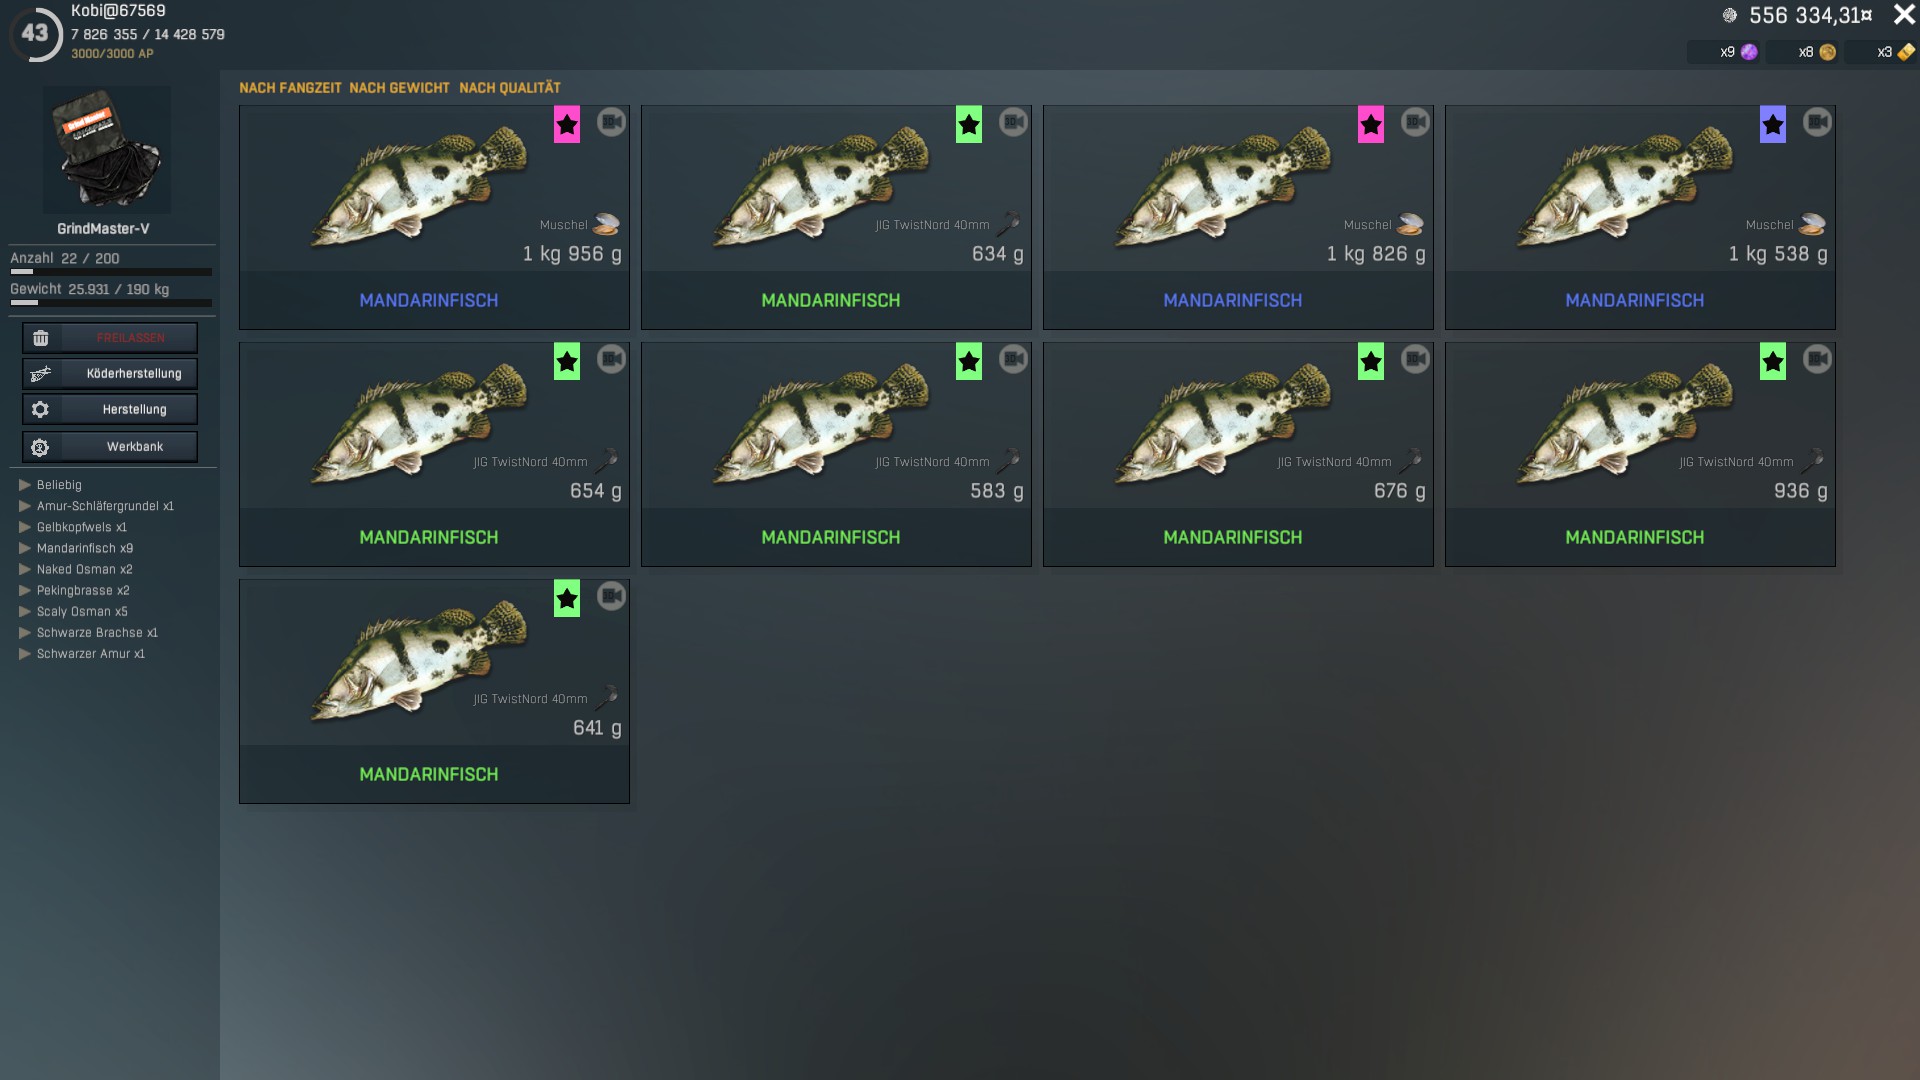Sort the catch by Nach Qualität
The width and height of the screenshot is (1920, 1080).
tap(510, 88)
